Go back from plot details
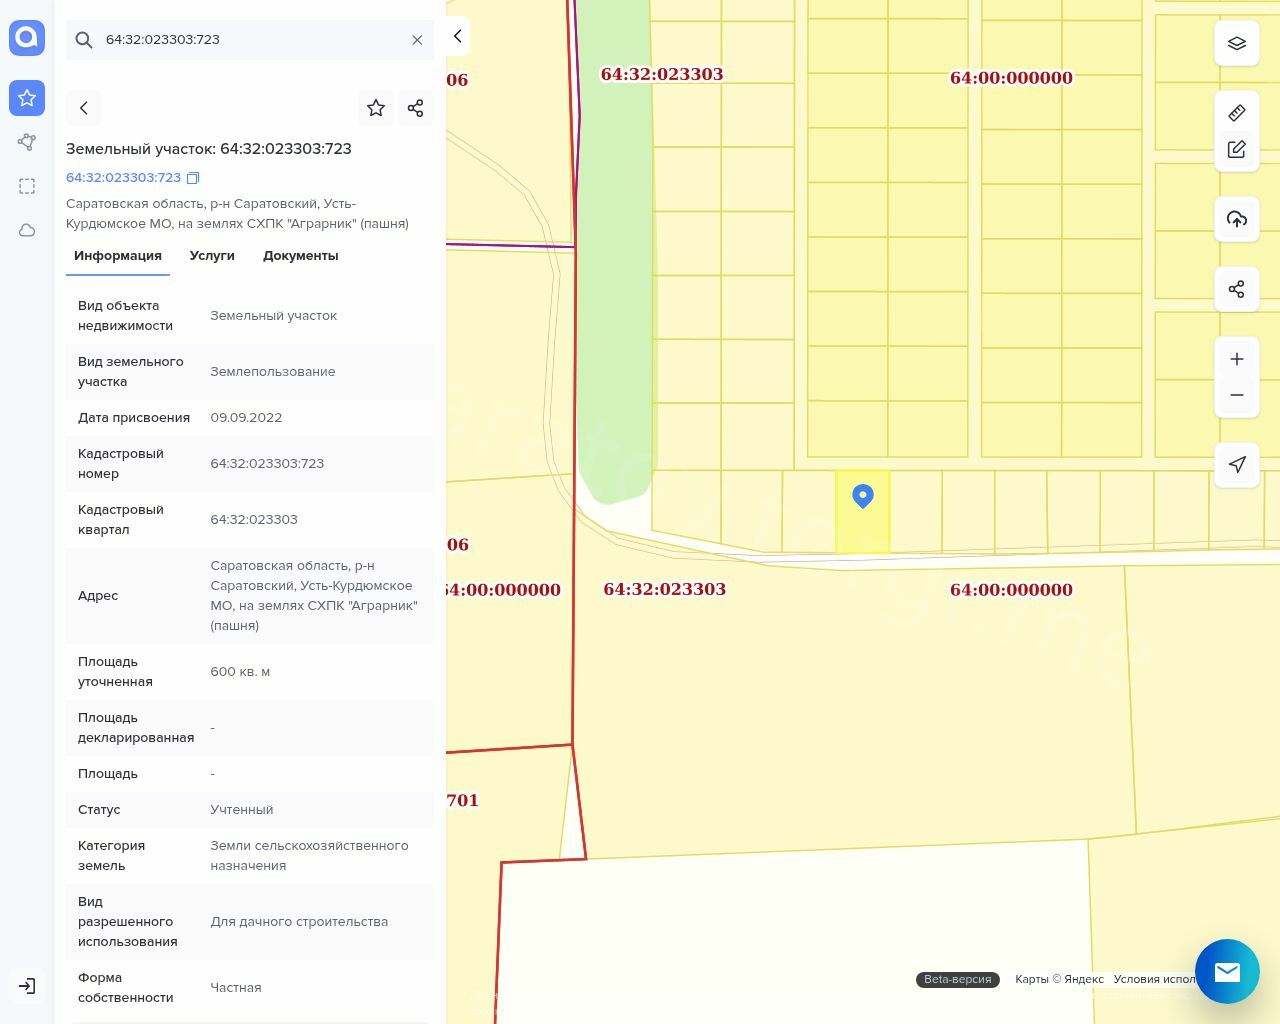 (84, 108)
